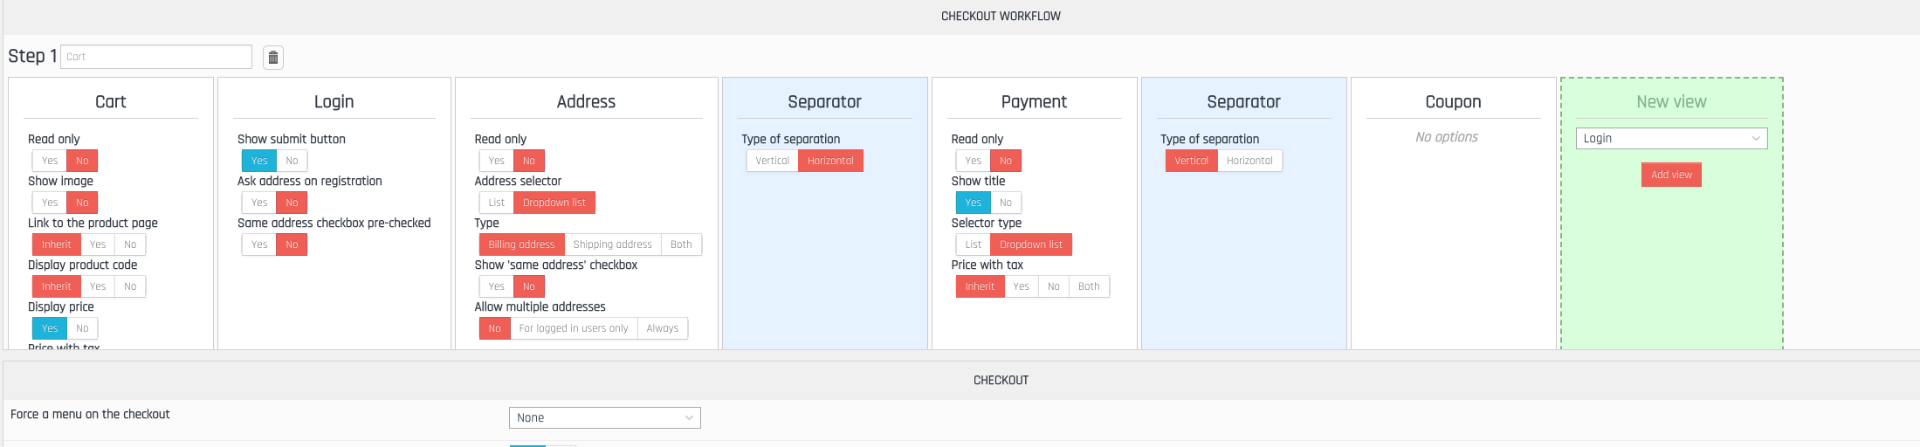Set Payment Read only to No
Screen dimensions: 1920x447
[x=1006, y=161]
